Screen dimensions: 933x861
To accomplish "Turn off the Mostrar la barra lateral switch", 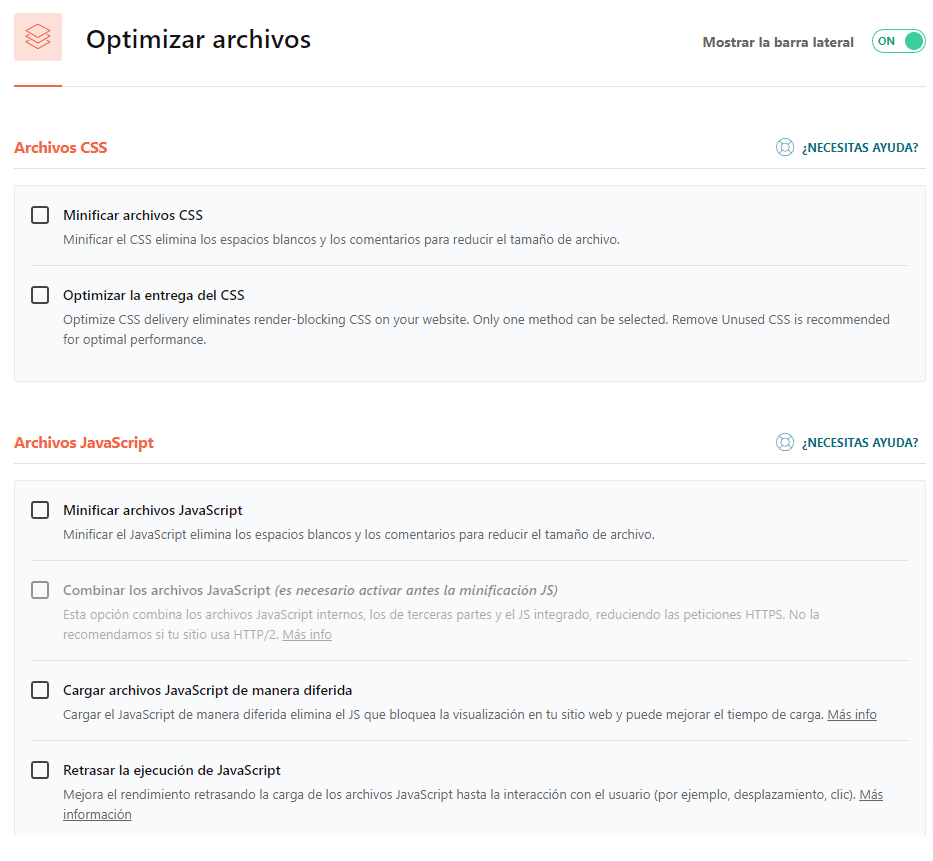I will pyautogui.click(x=898, y=41).
